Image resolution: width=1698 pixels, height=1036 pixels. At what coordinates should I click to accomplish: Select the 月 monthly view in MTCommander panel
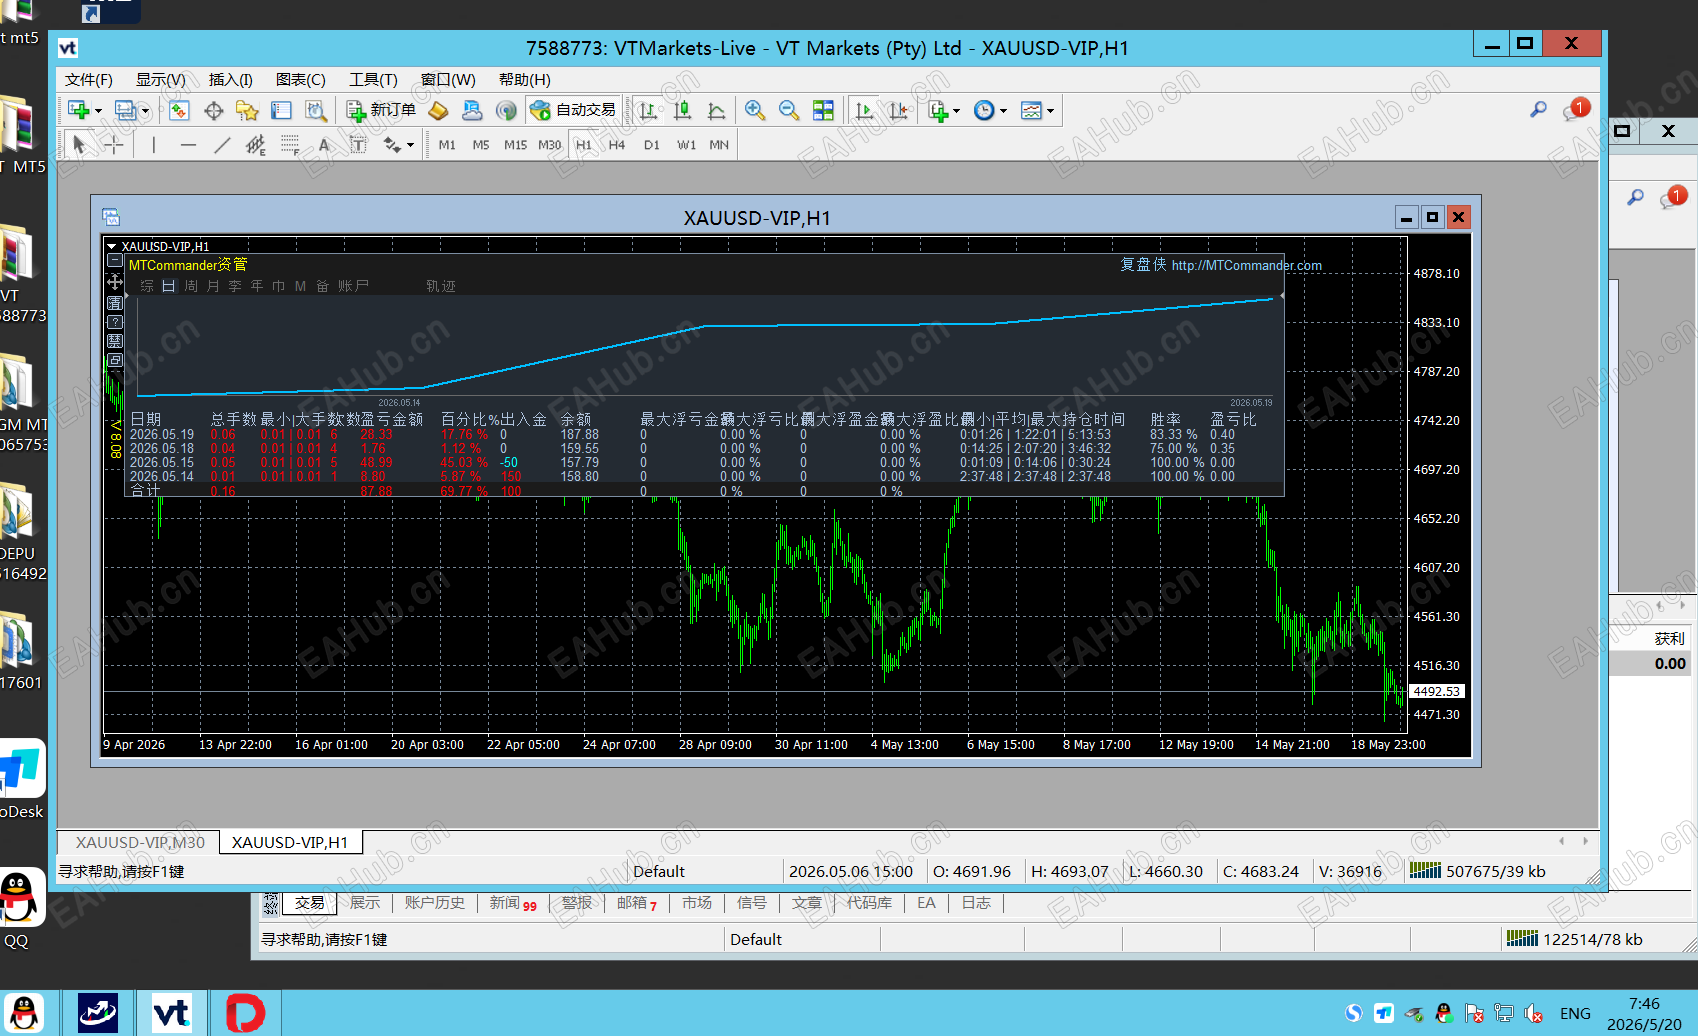click(213, 286)
